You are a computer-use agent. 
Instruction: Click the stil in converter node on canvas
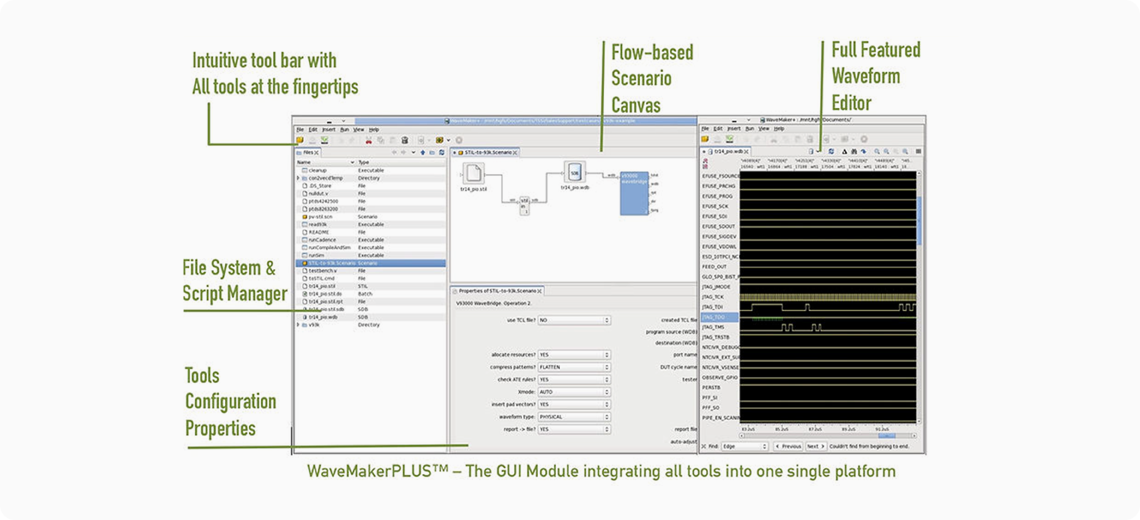click(524, 206)
